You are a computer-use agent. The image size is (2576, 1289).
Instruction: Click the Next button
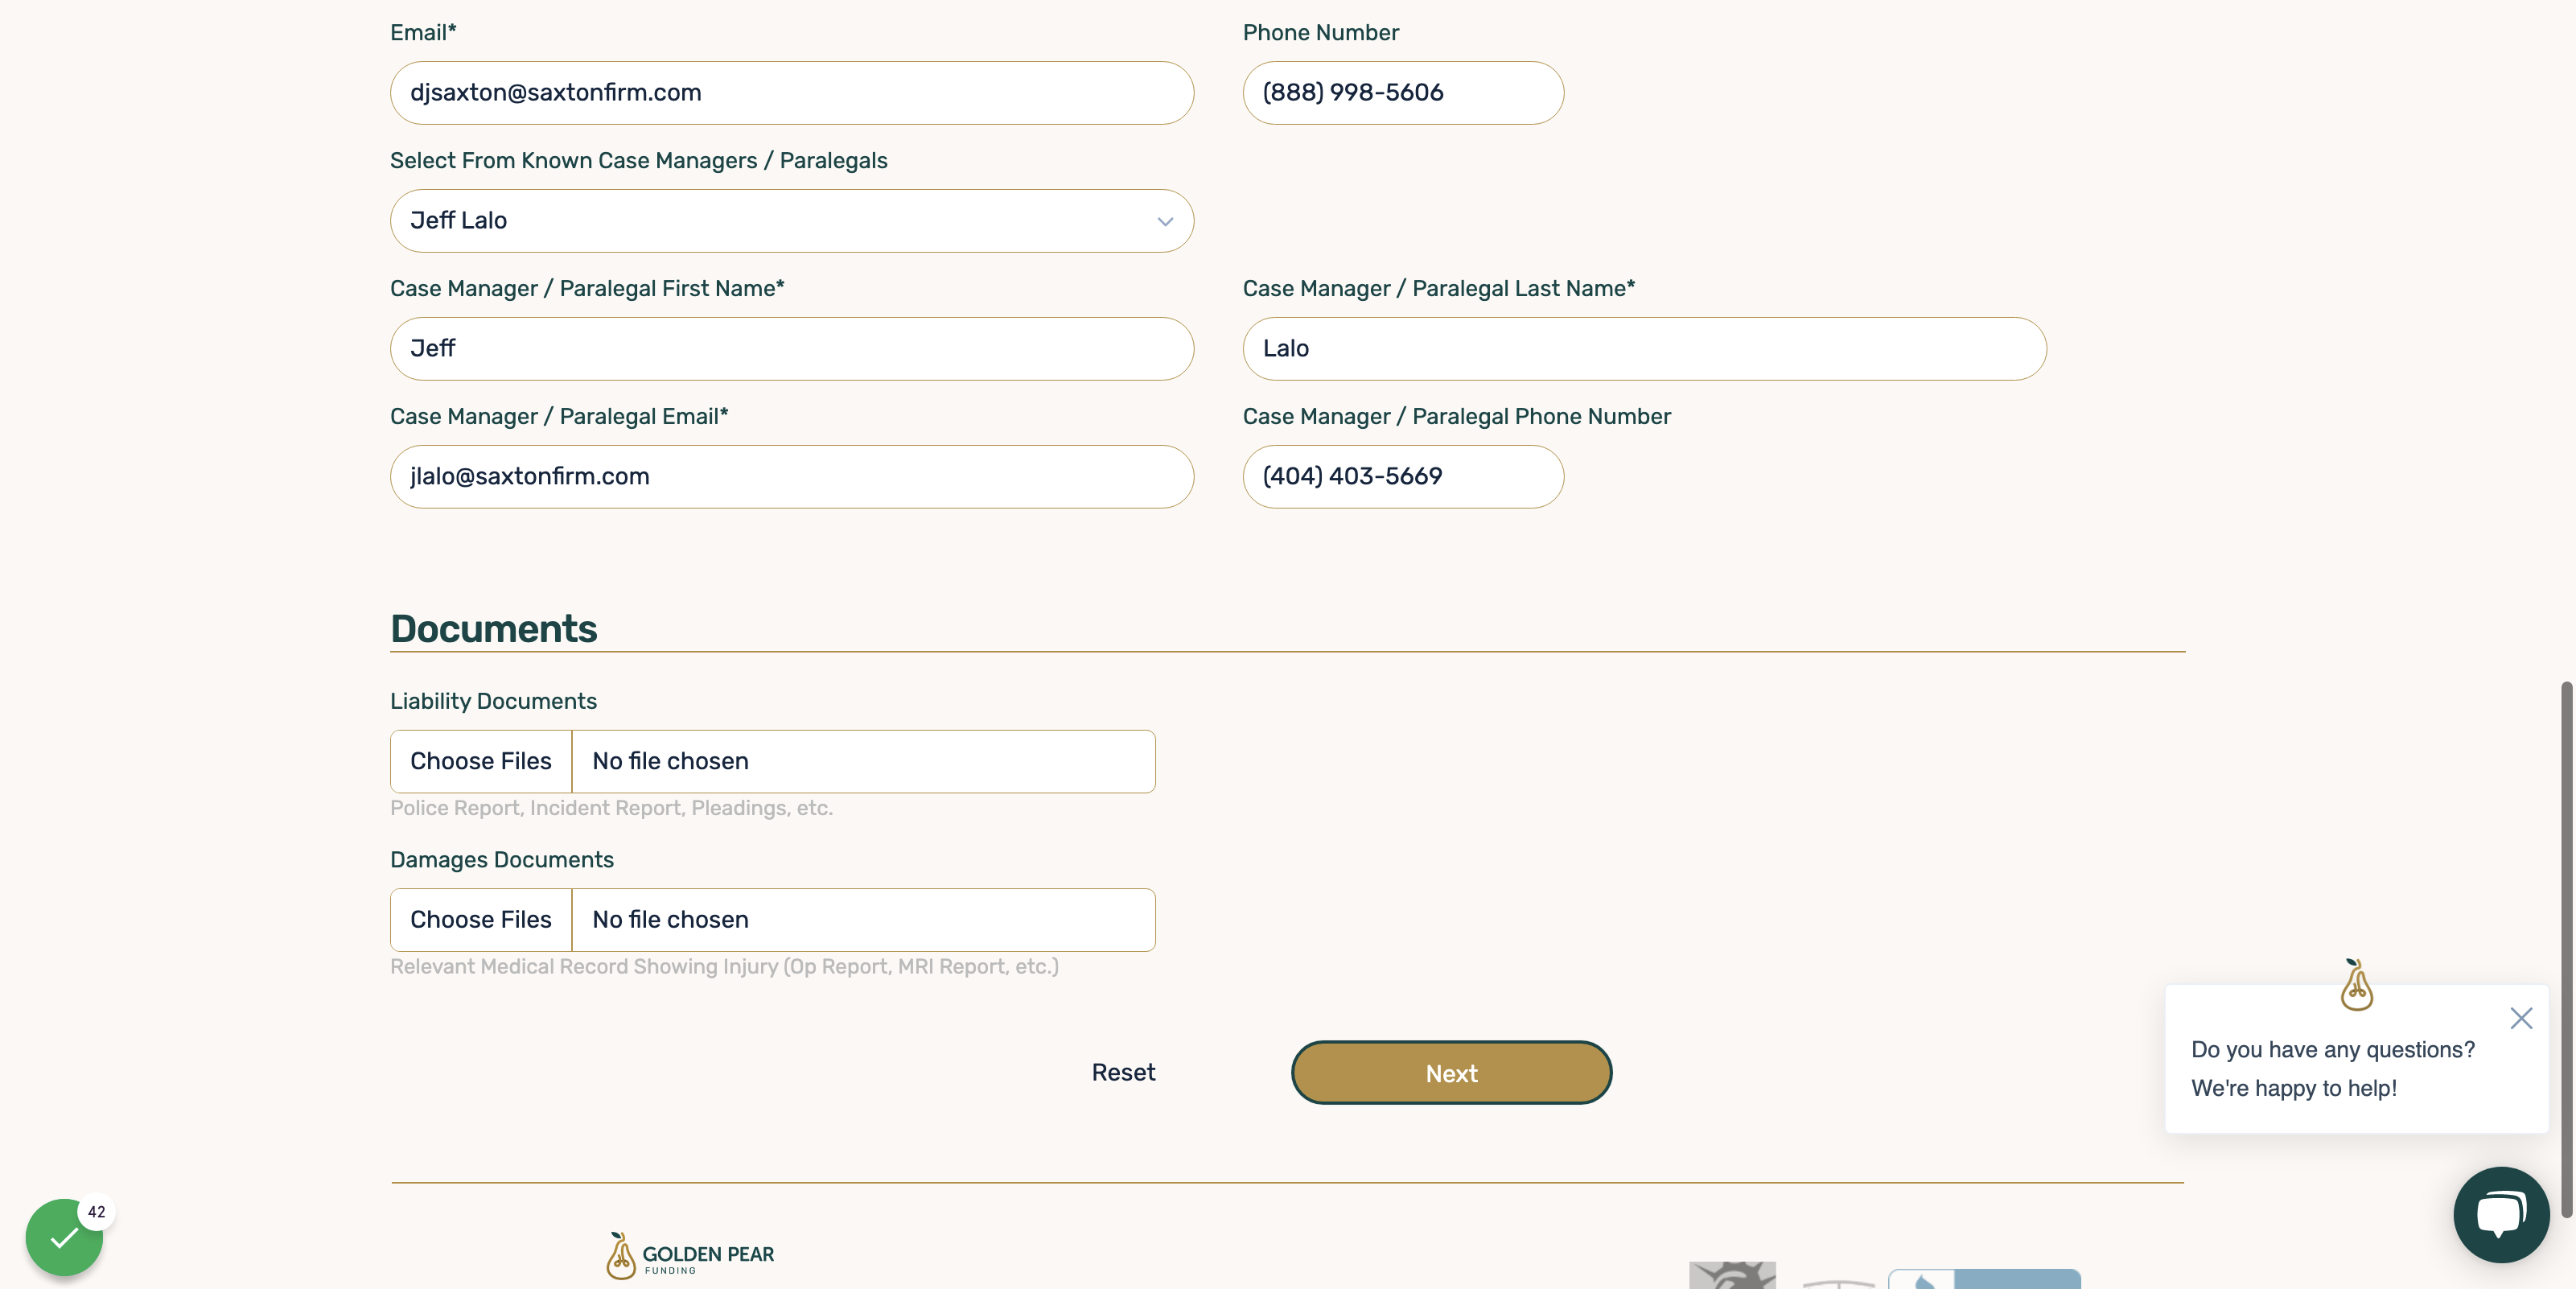[1451, 1073]
